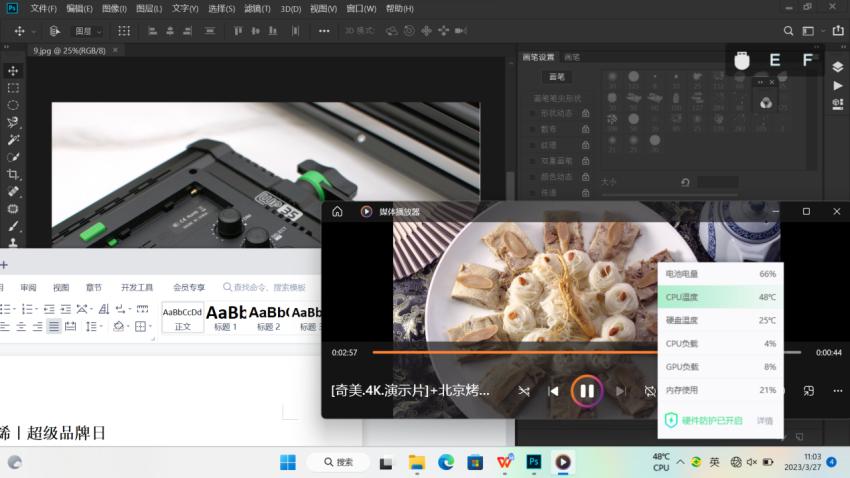Select the Move tool in Photoshop's toolbox
850x478 pixels.
[x=14, y=71]
